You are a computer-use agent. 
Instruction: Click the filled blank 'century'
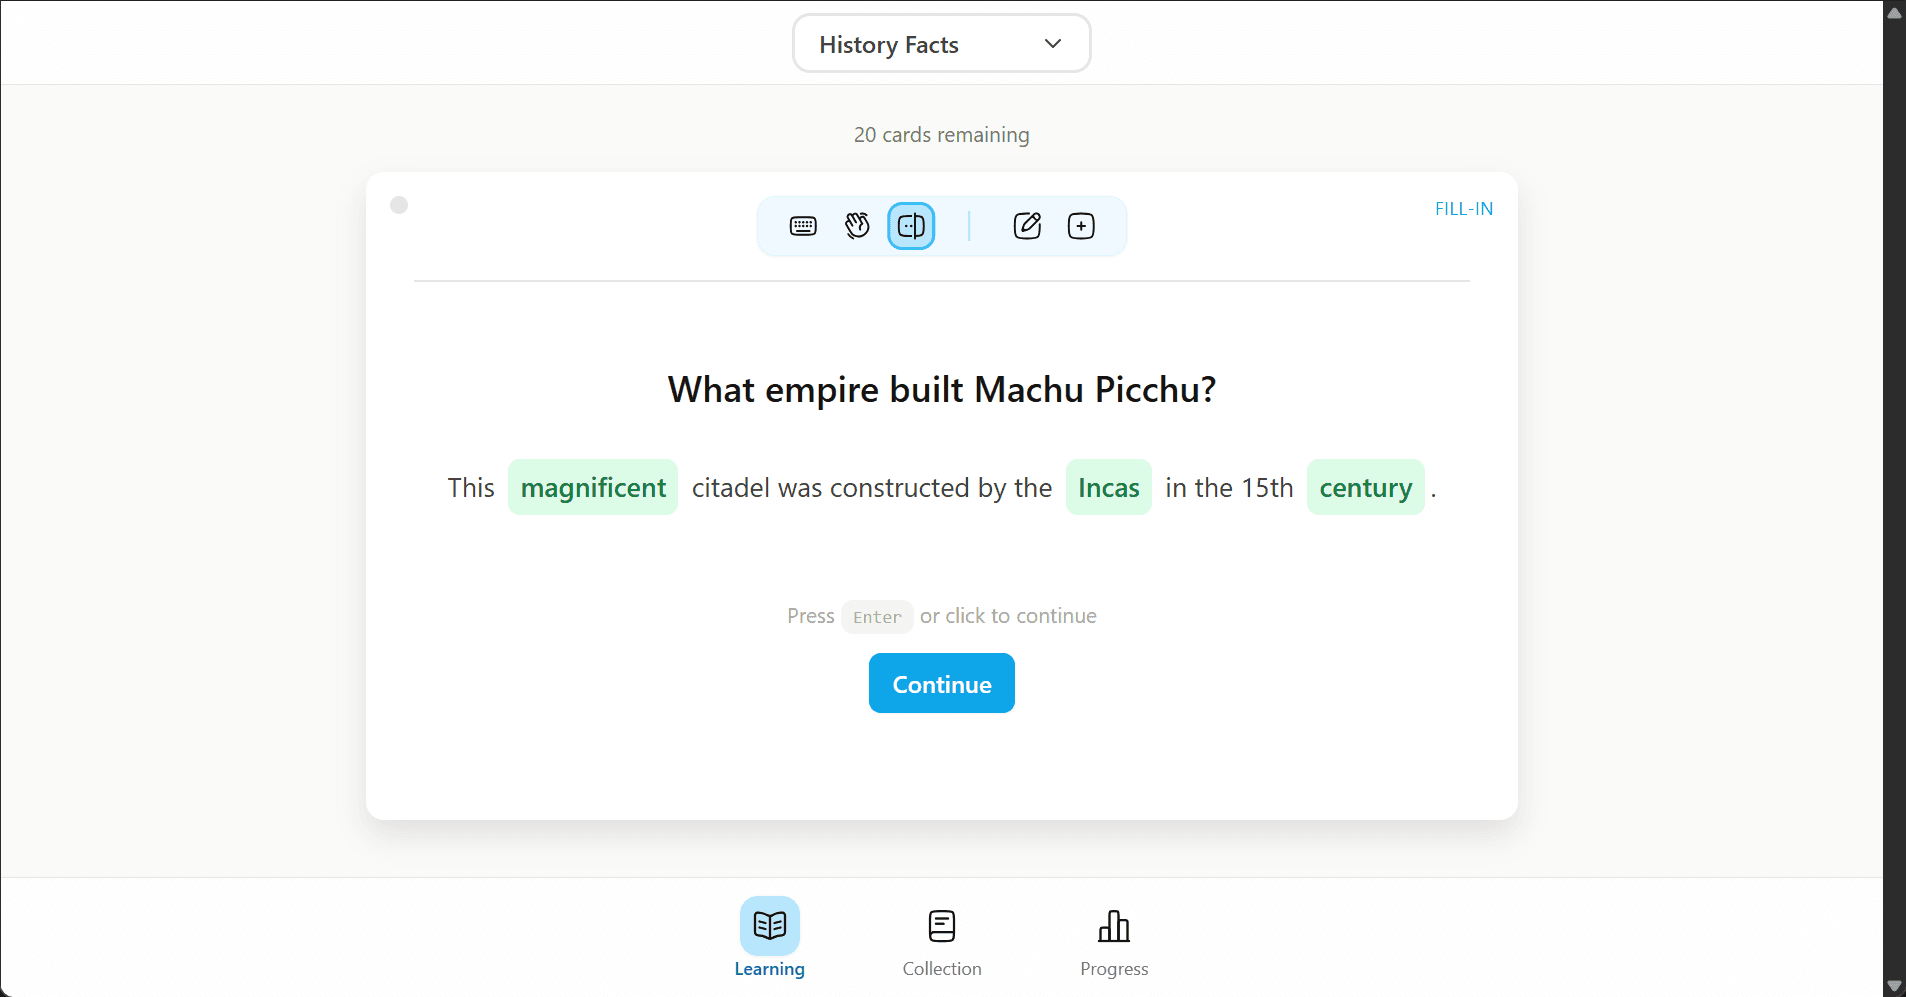[x=1365, y=488]
